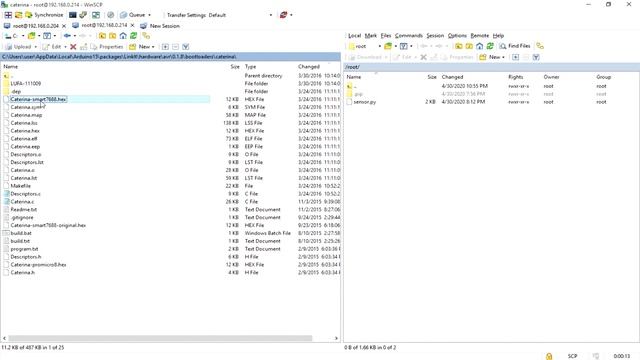Screen dimensions: 640x360
Task: Open the Local menu
Action: click(354, 36)
